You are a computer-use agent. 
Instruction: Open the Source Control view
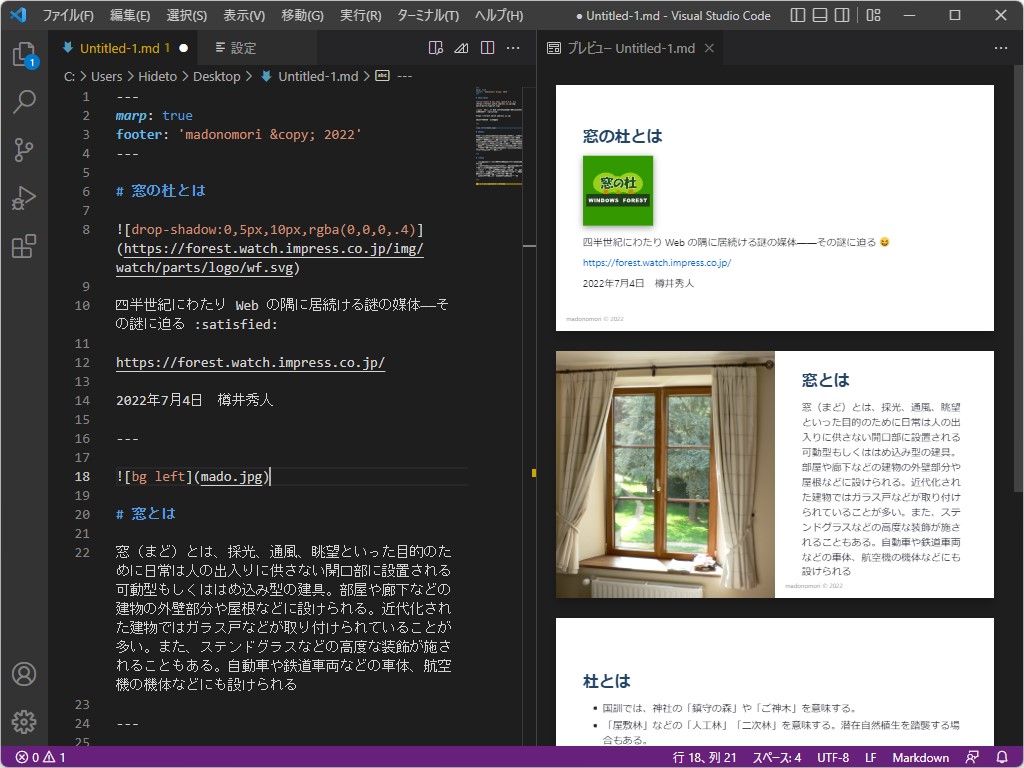[24, 151]
